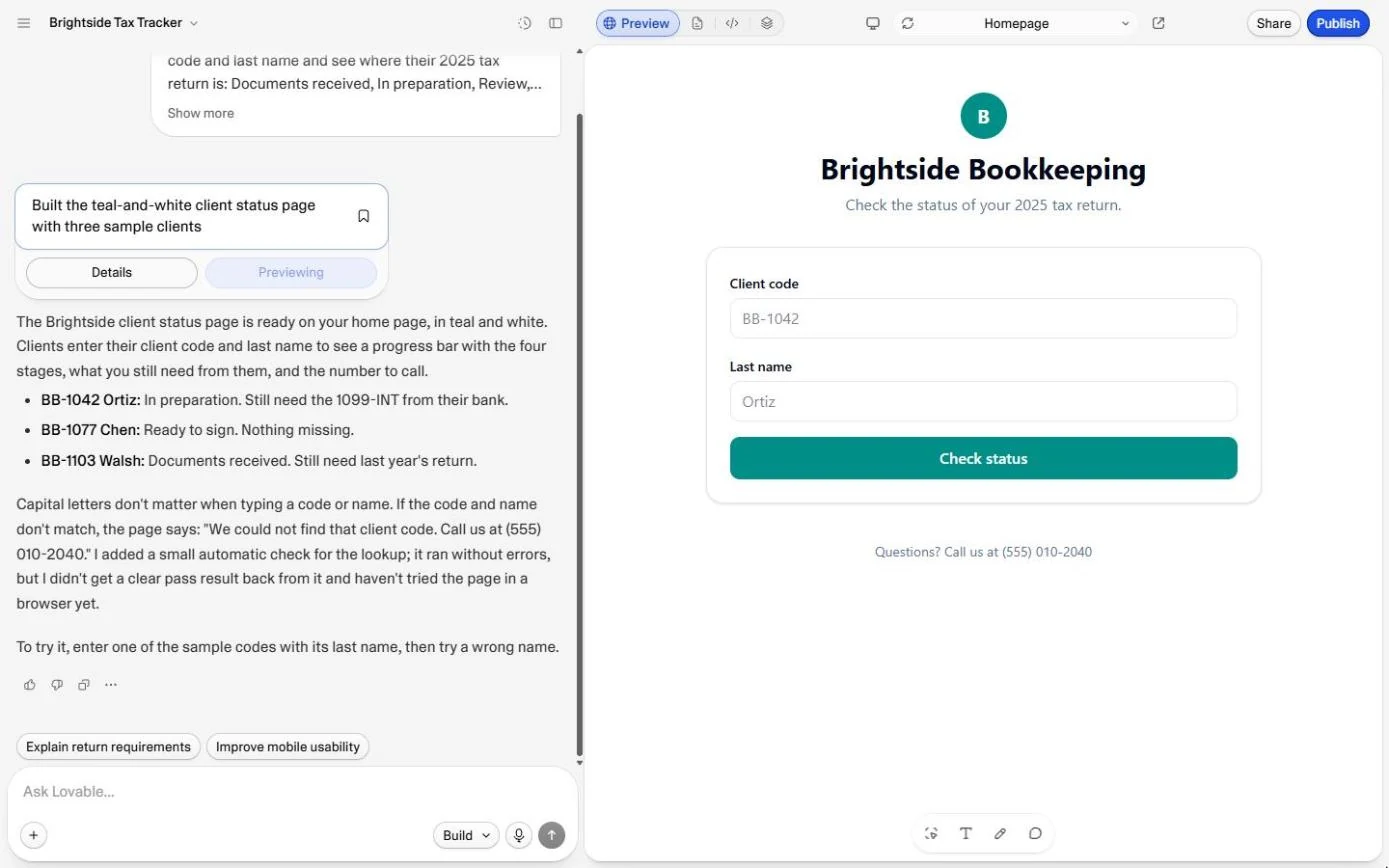Switch to the code view icon
Screen dimensions: 1389x868
pyautogui.click(x=732, y=23)
